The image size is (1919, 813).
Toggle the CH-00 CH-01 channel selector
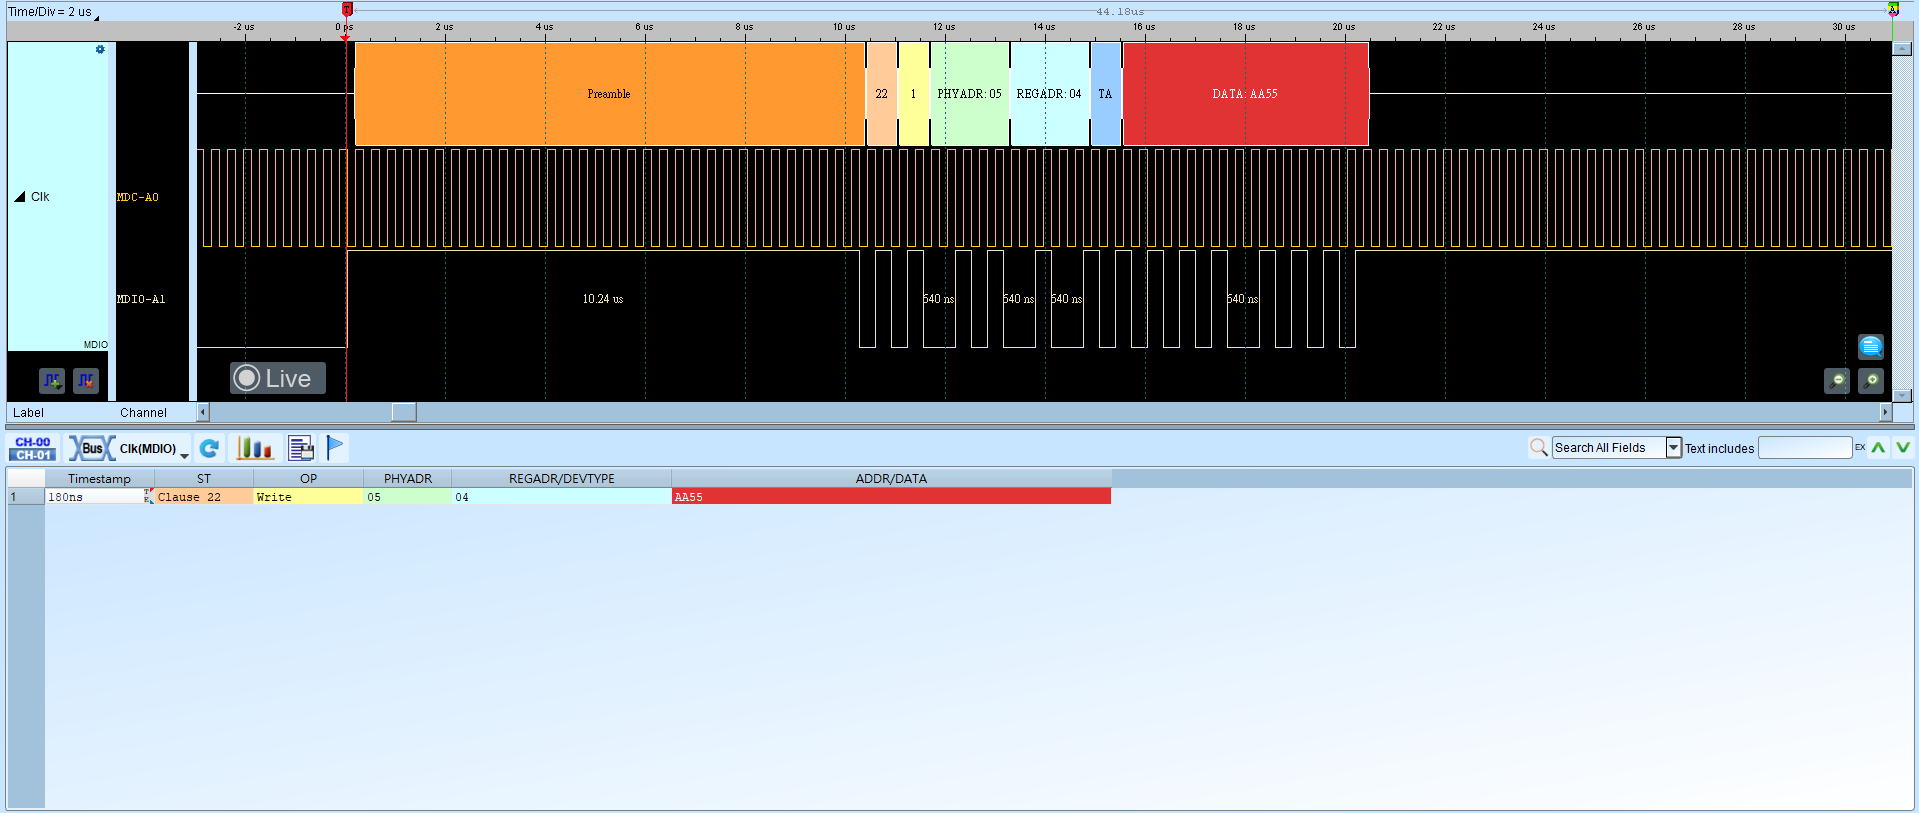tap(33, 448)
